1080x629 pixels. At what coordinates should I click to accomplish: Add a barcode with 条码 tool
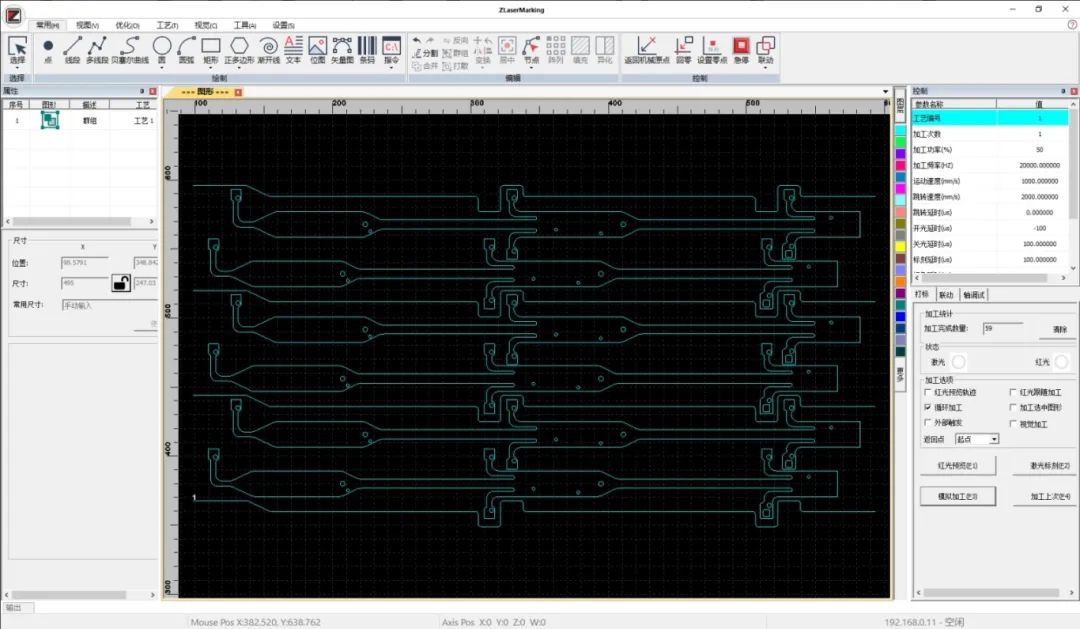367,50
